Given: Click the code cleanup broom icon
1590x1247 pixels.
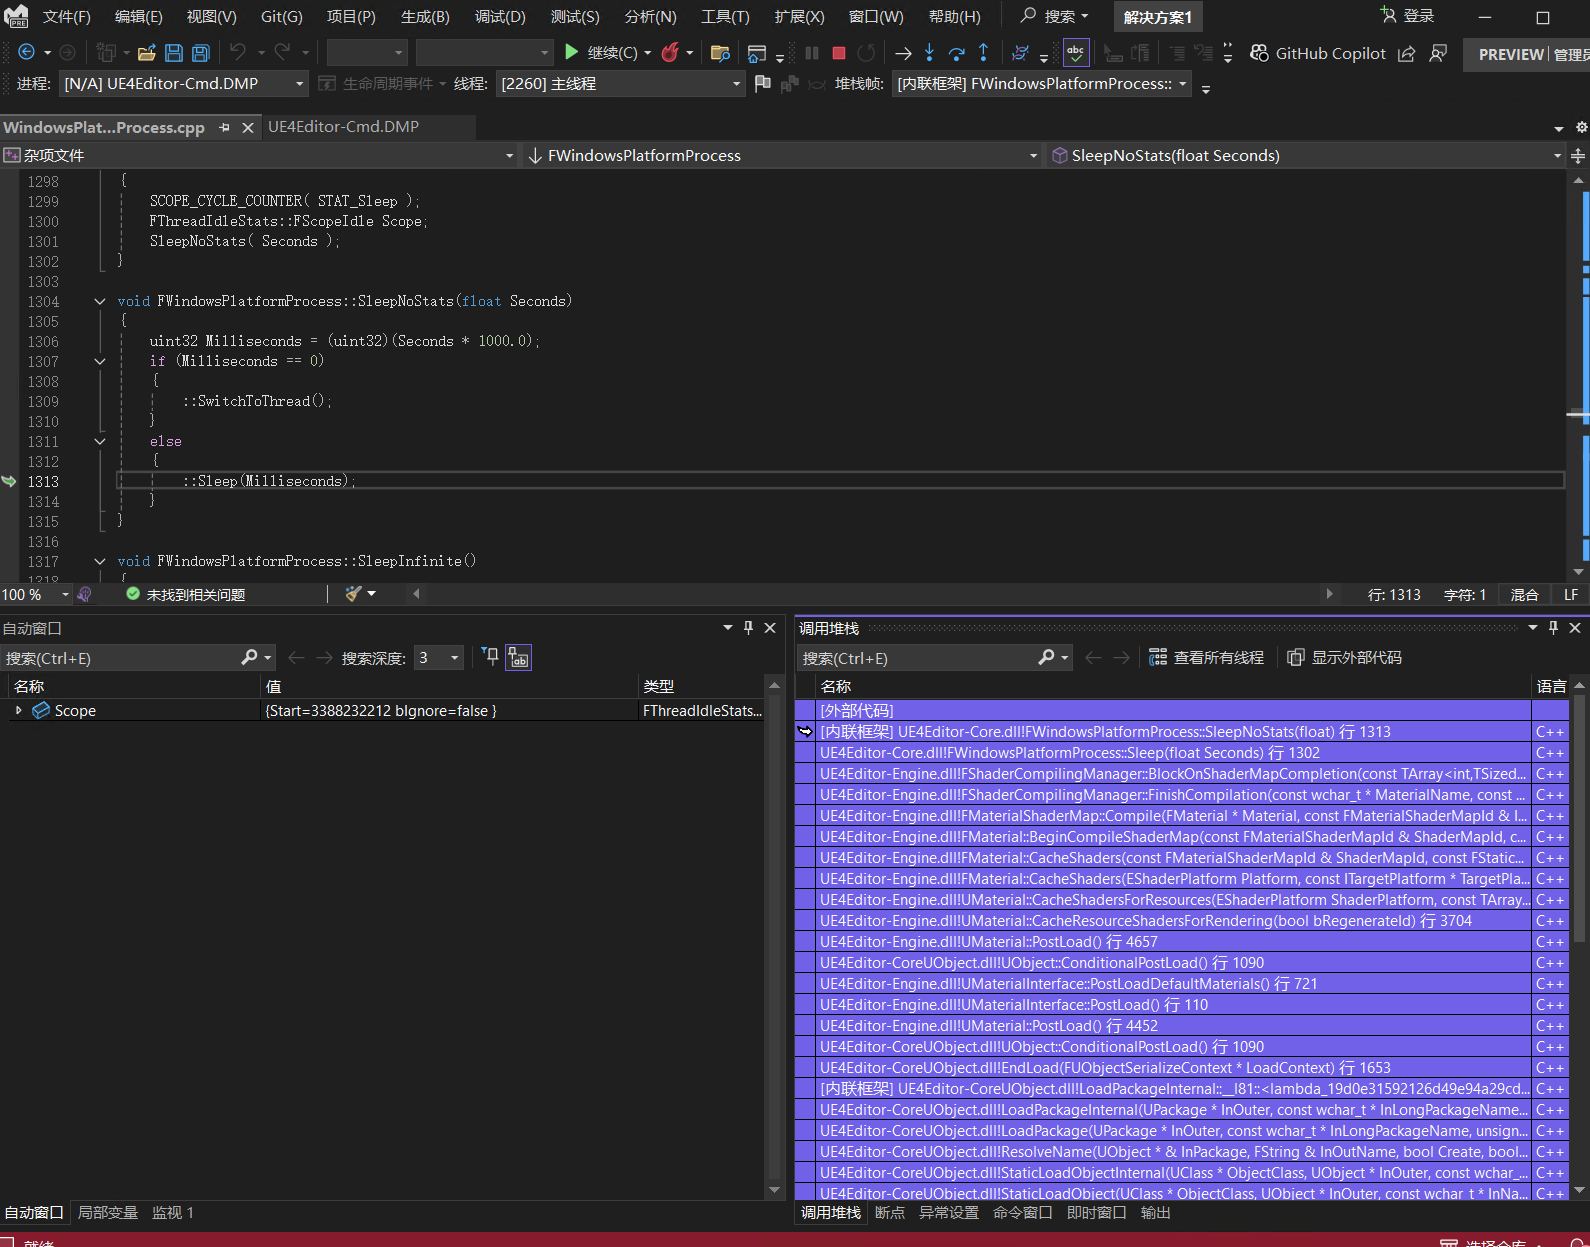Looking at the screenshot, I should point(353,594).
